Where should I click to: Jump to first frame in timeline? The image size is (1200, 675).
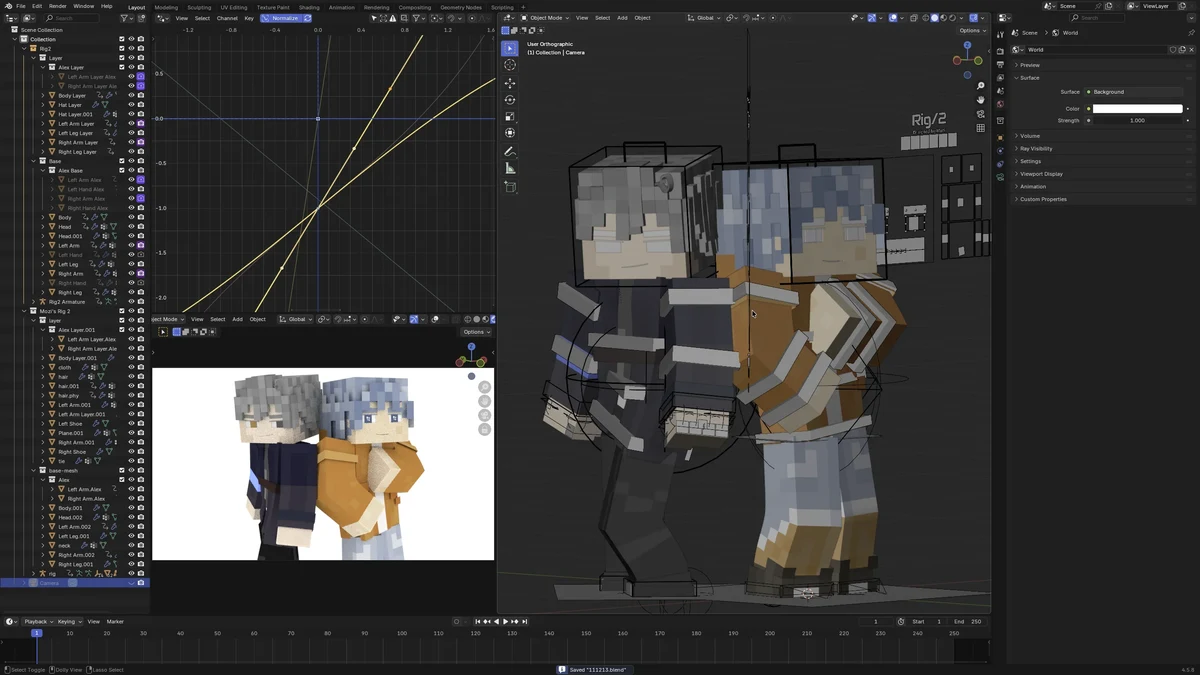coord(478,622)
